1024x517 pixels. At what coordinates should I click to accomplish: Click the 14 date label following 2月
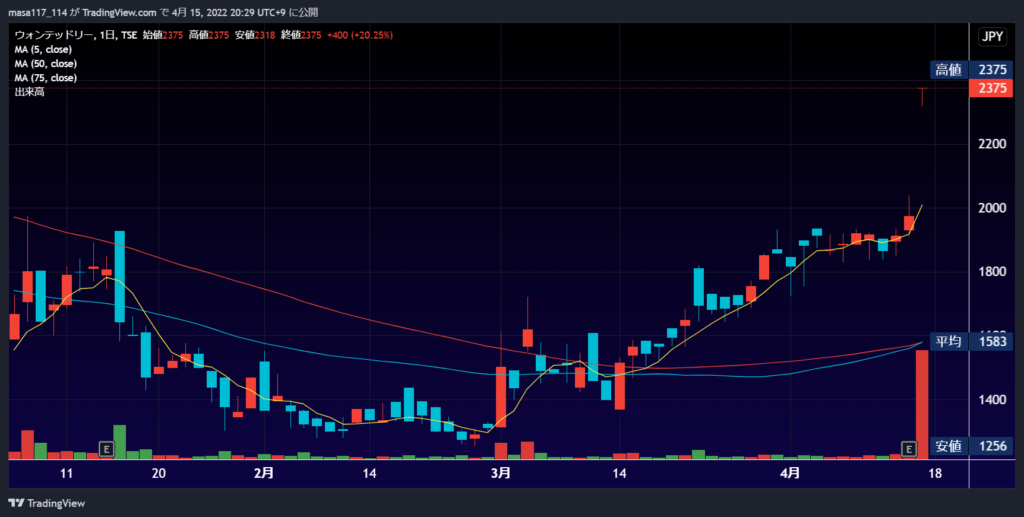(x=369, y=473)
